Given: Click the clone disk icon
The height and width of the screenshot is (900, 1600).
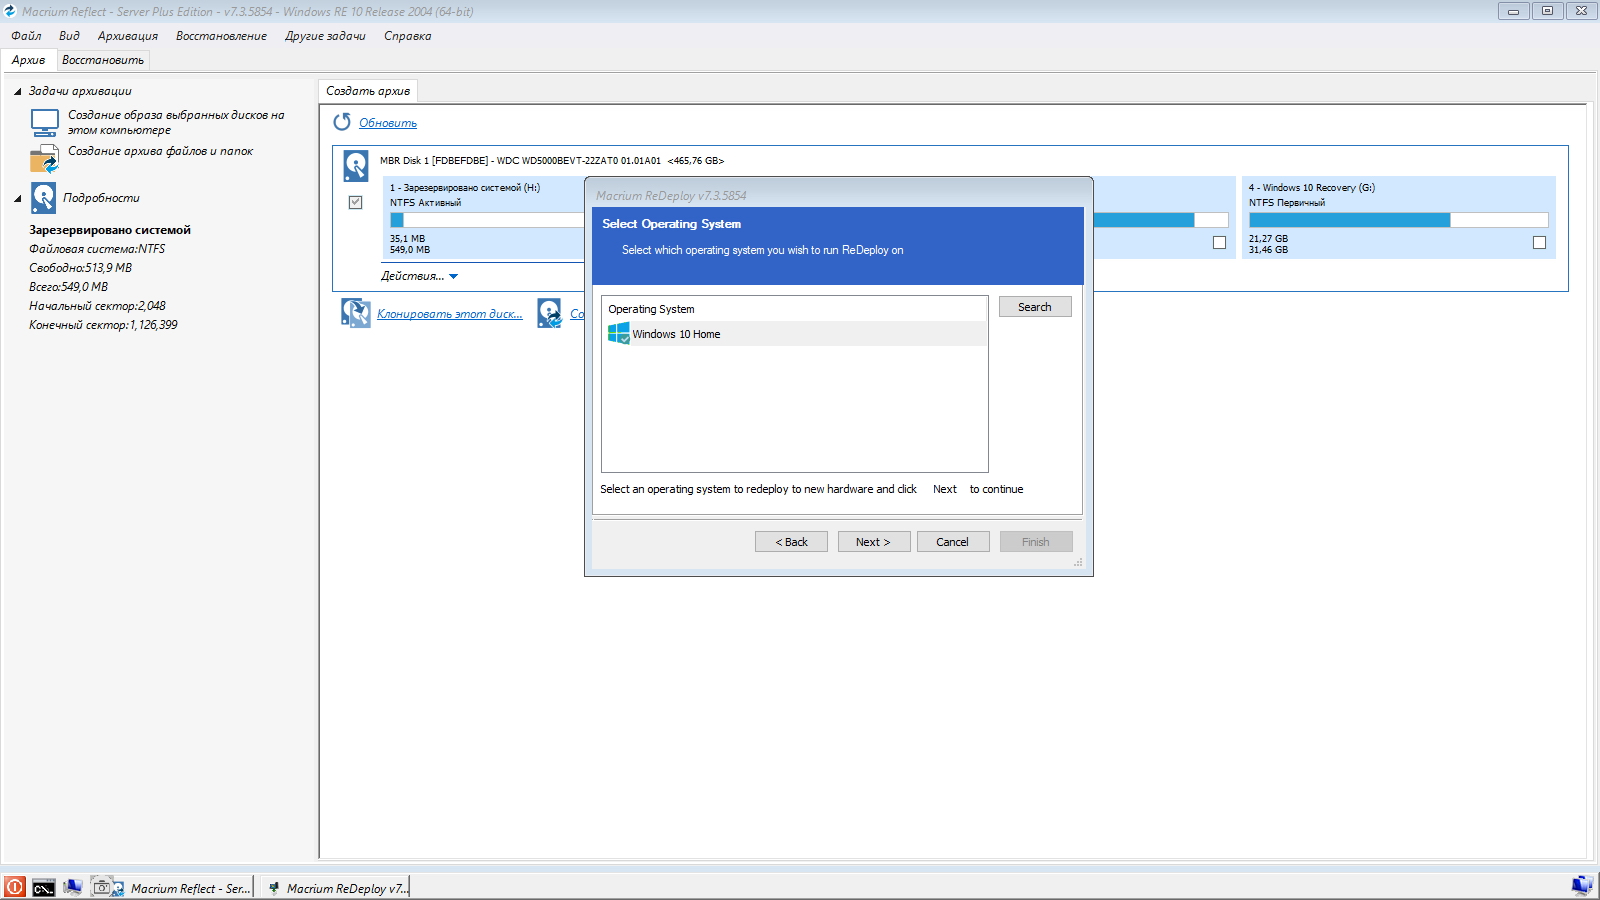Looking at the screenshot, I should [x=355, y=313].
